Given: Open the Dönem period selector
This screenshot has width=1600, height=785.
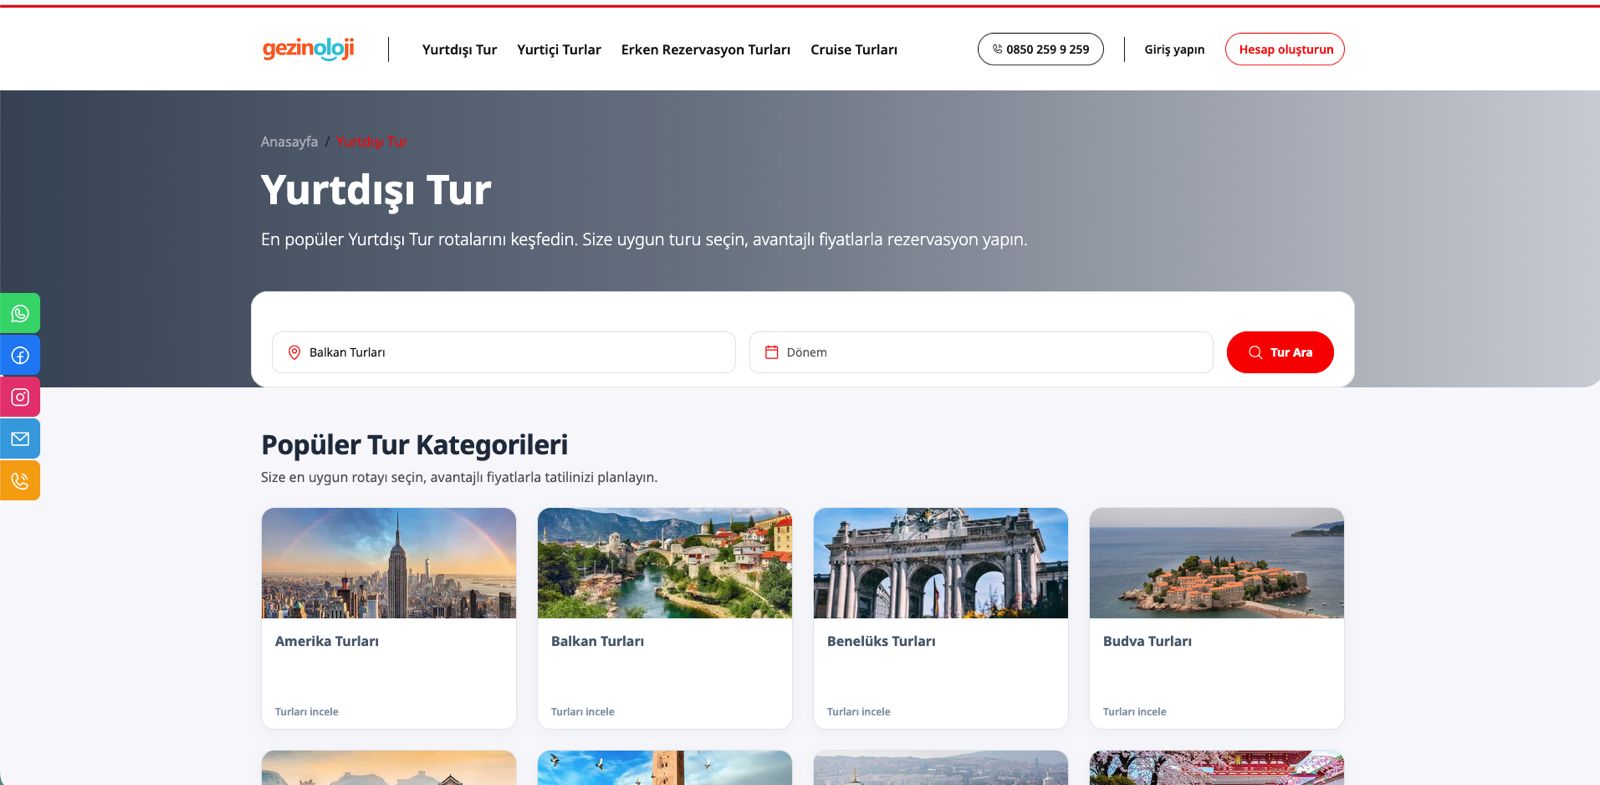Looking at the screenshot, I should pyautogui.click(x=981, y=352).
